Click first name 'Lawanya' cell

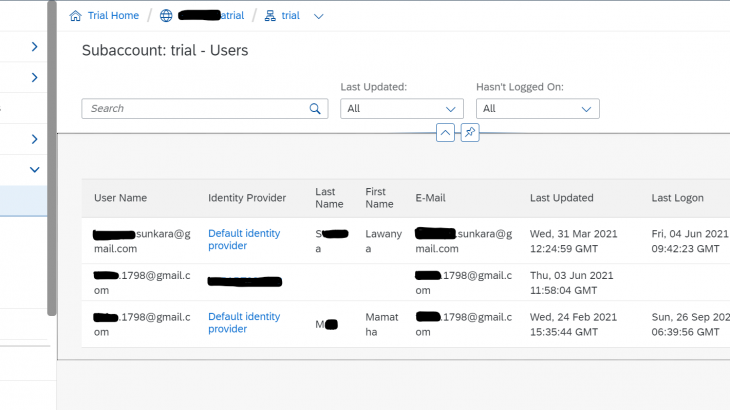tap(384, 241)
